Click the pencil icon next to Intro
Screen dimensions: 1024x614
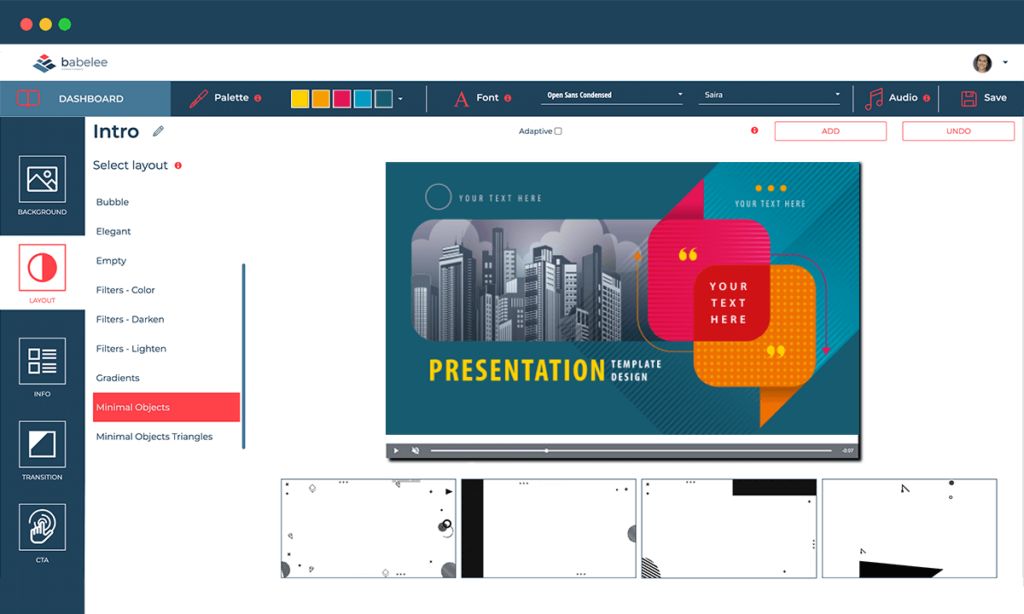tap(158, 131)
